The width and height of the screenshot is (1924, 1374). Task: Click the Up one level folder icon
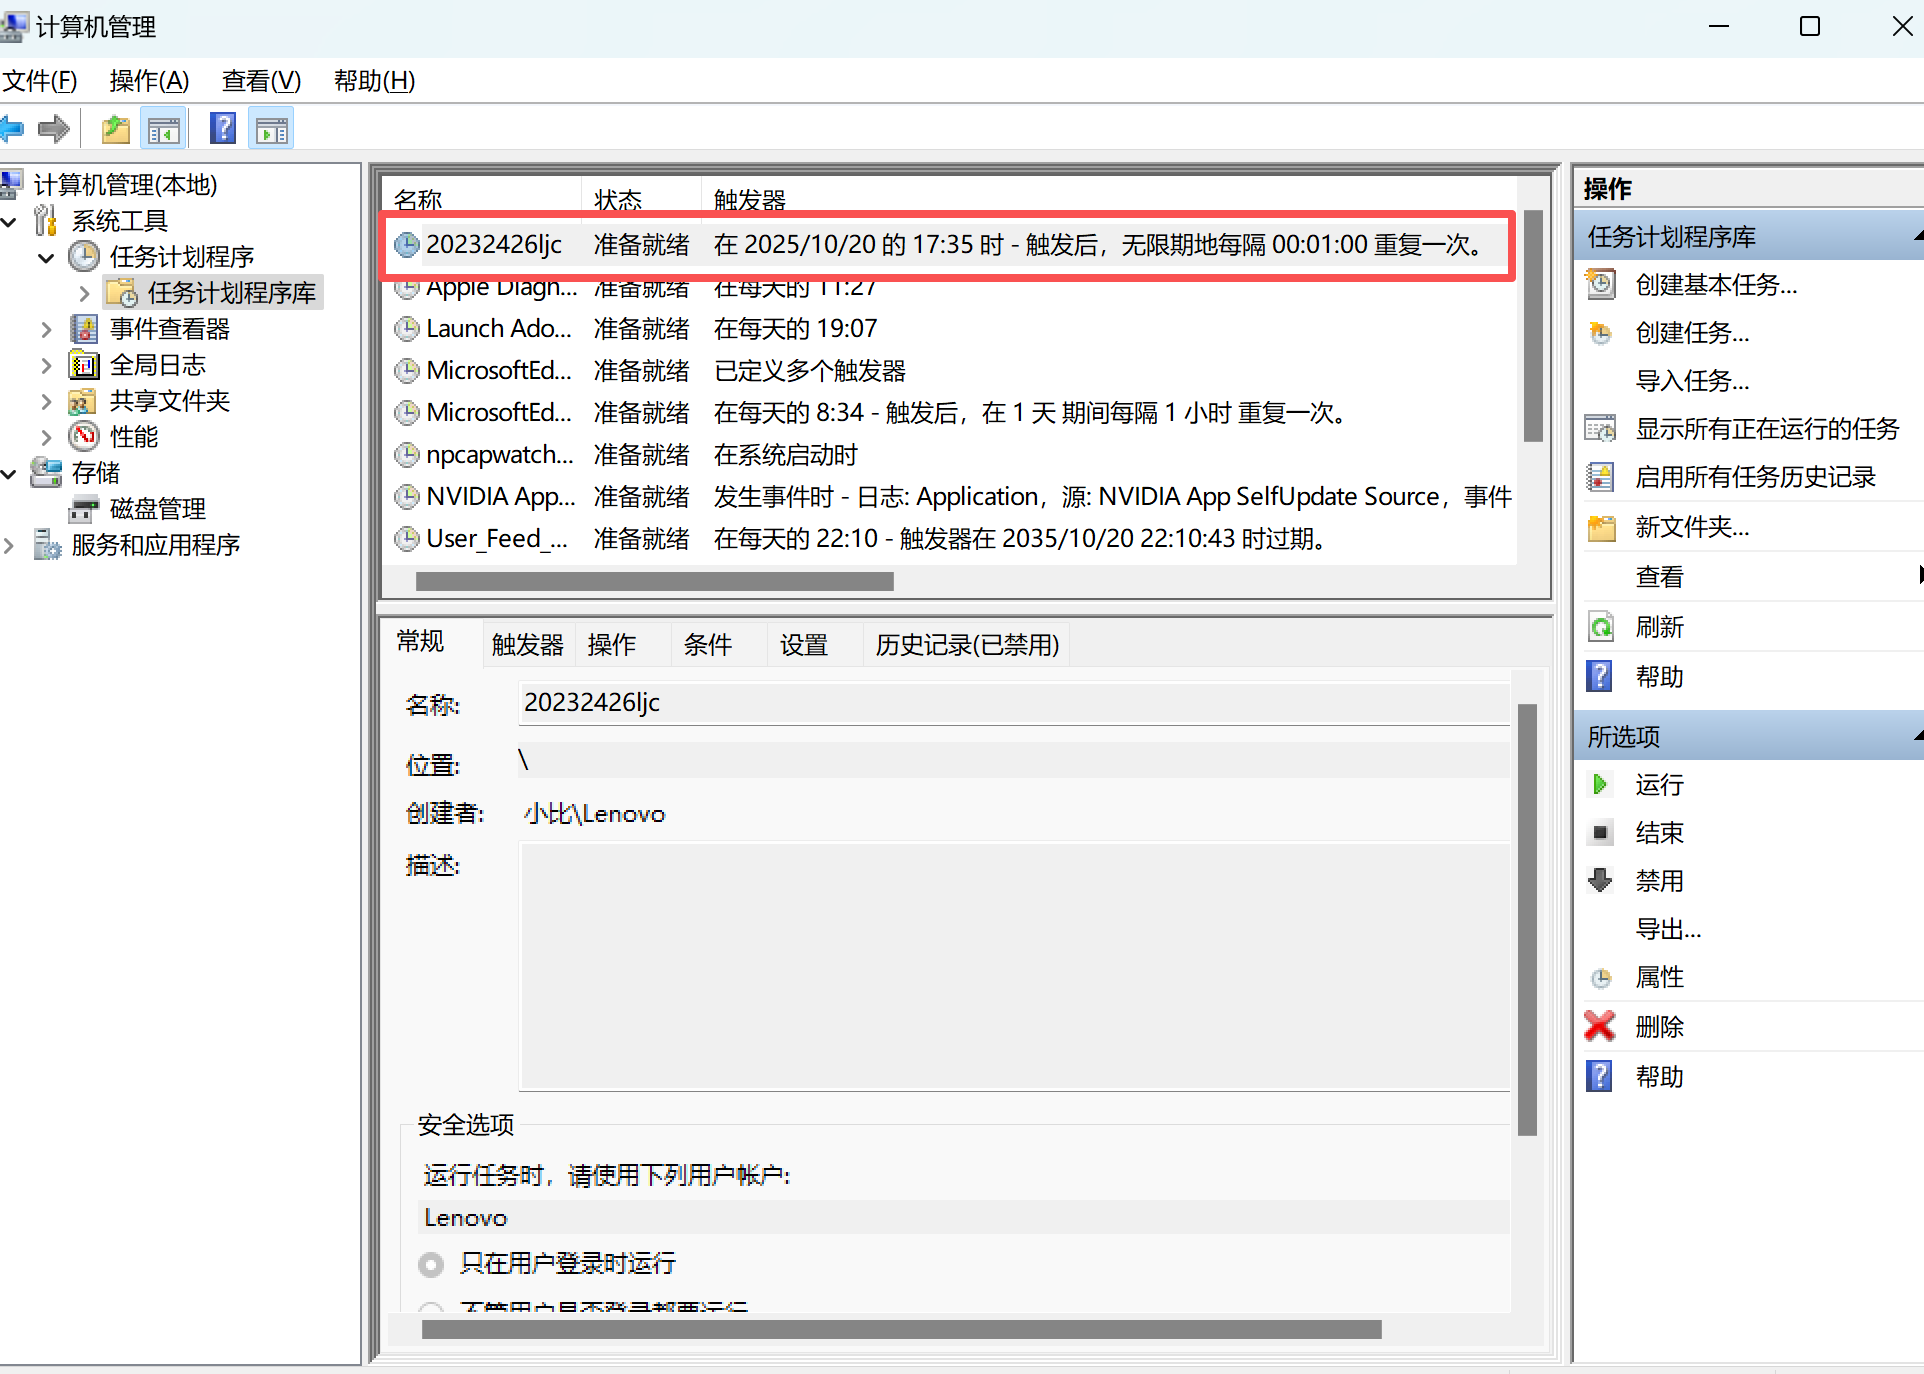point(116,129)
